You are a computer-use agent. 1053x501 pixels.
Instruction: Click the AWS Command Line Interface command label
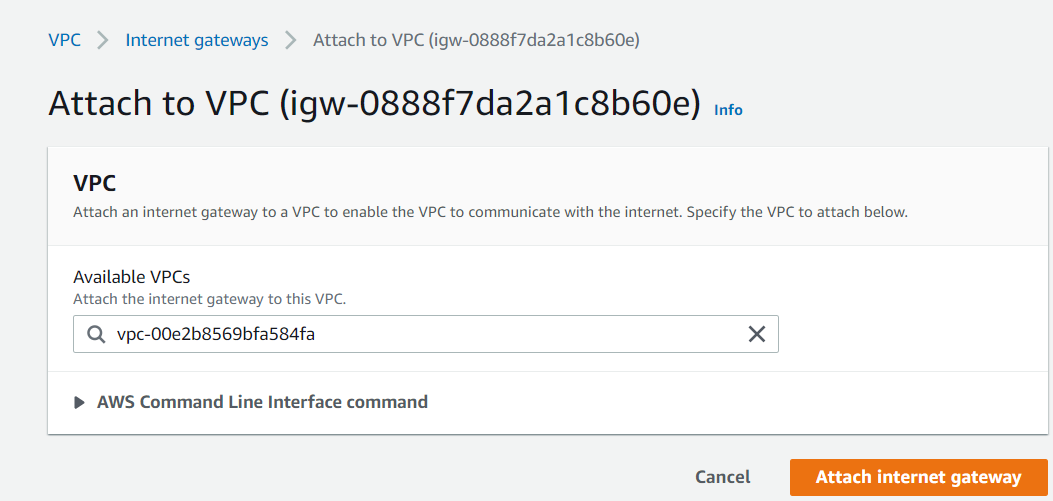coord(262,402)
